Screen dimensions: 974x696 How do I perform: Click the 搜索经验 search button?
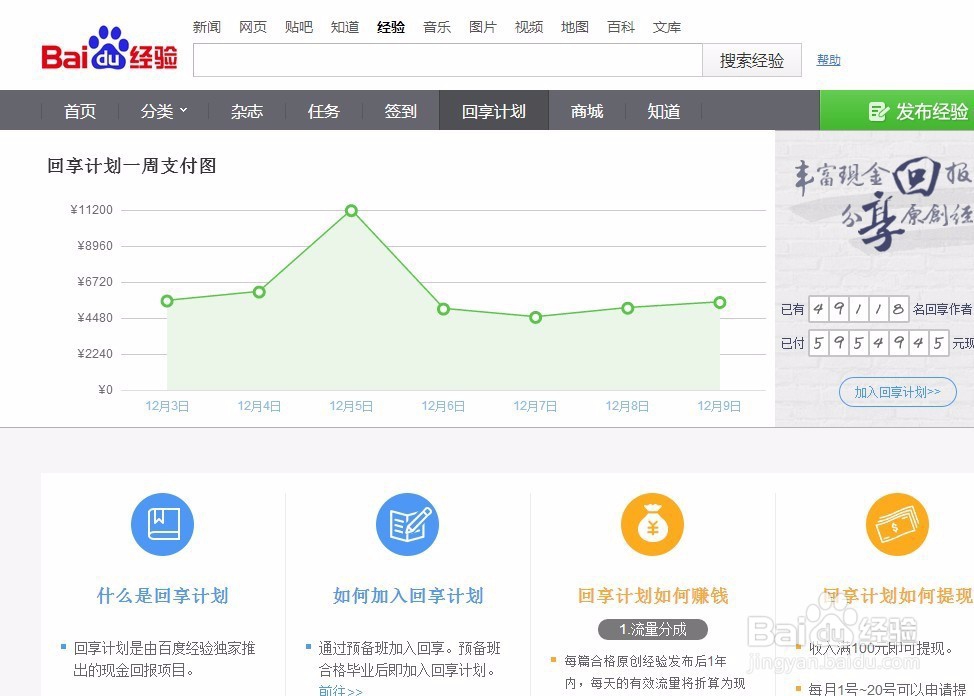pyautogui.click(x=751, y=60)
